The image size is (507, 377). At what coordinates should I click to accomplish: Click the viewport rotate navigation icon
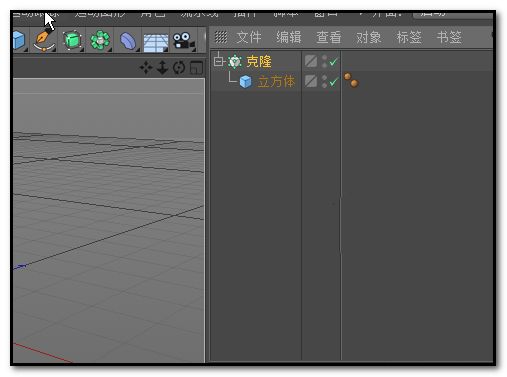pyautogui.click(x=179, y=68)
